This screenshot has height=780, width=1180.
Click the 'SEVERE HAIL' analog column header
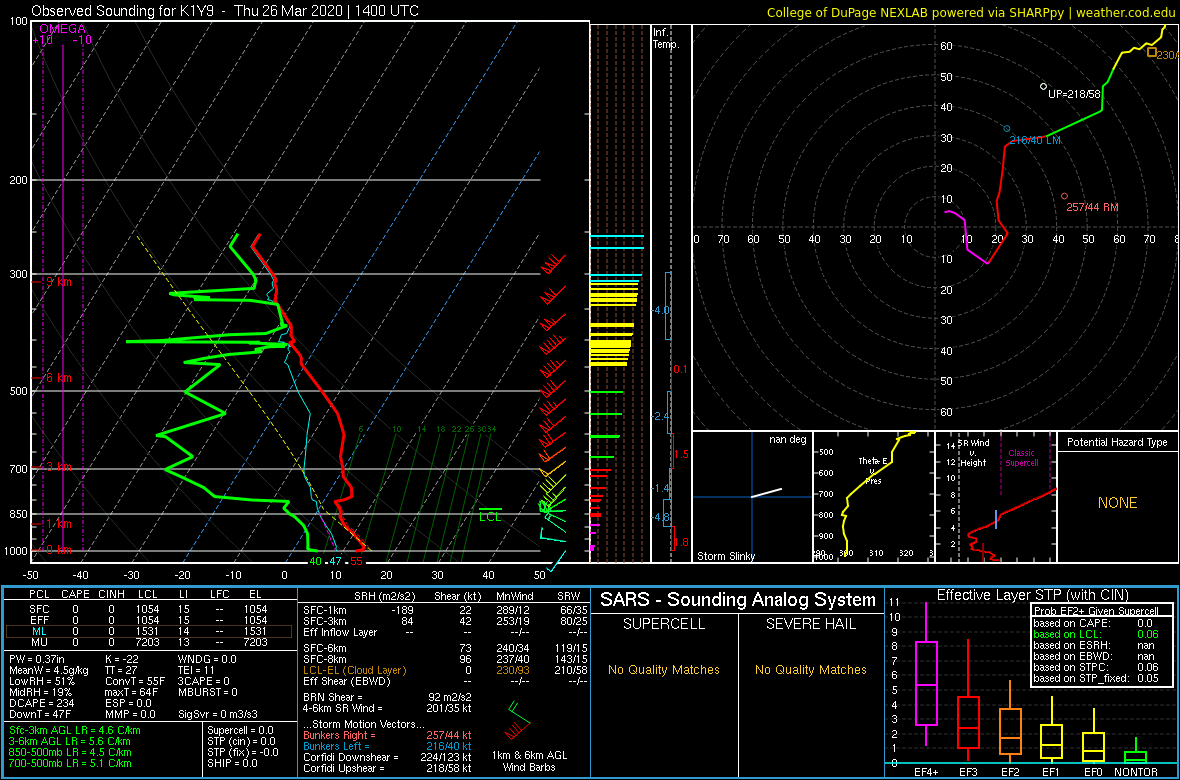[811, 624]
